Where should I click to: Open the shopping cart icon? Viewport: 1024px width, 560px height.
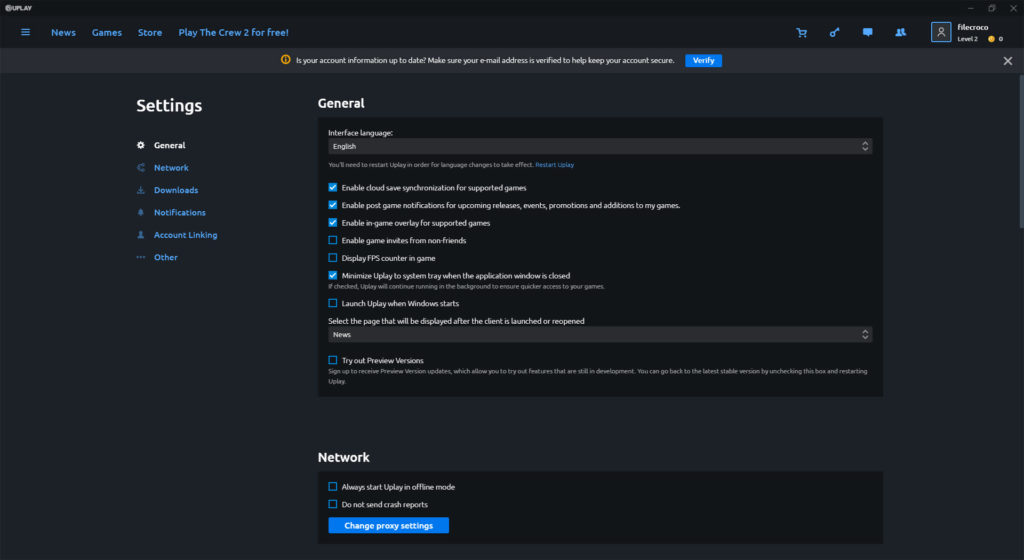coord(801,33)
